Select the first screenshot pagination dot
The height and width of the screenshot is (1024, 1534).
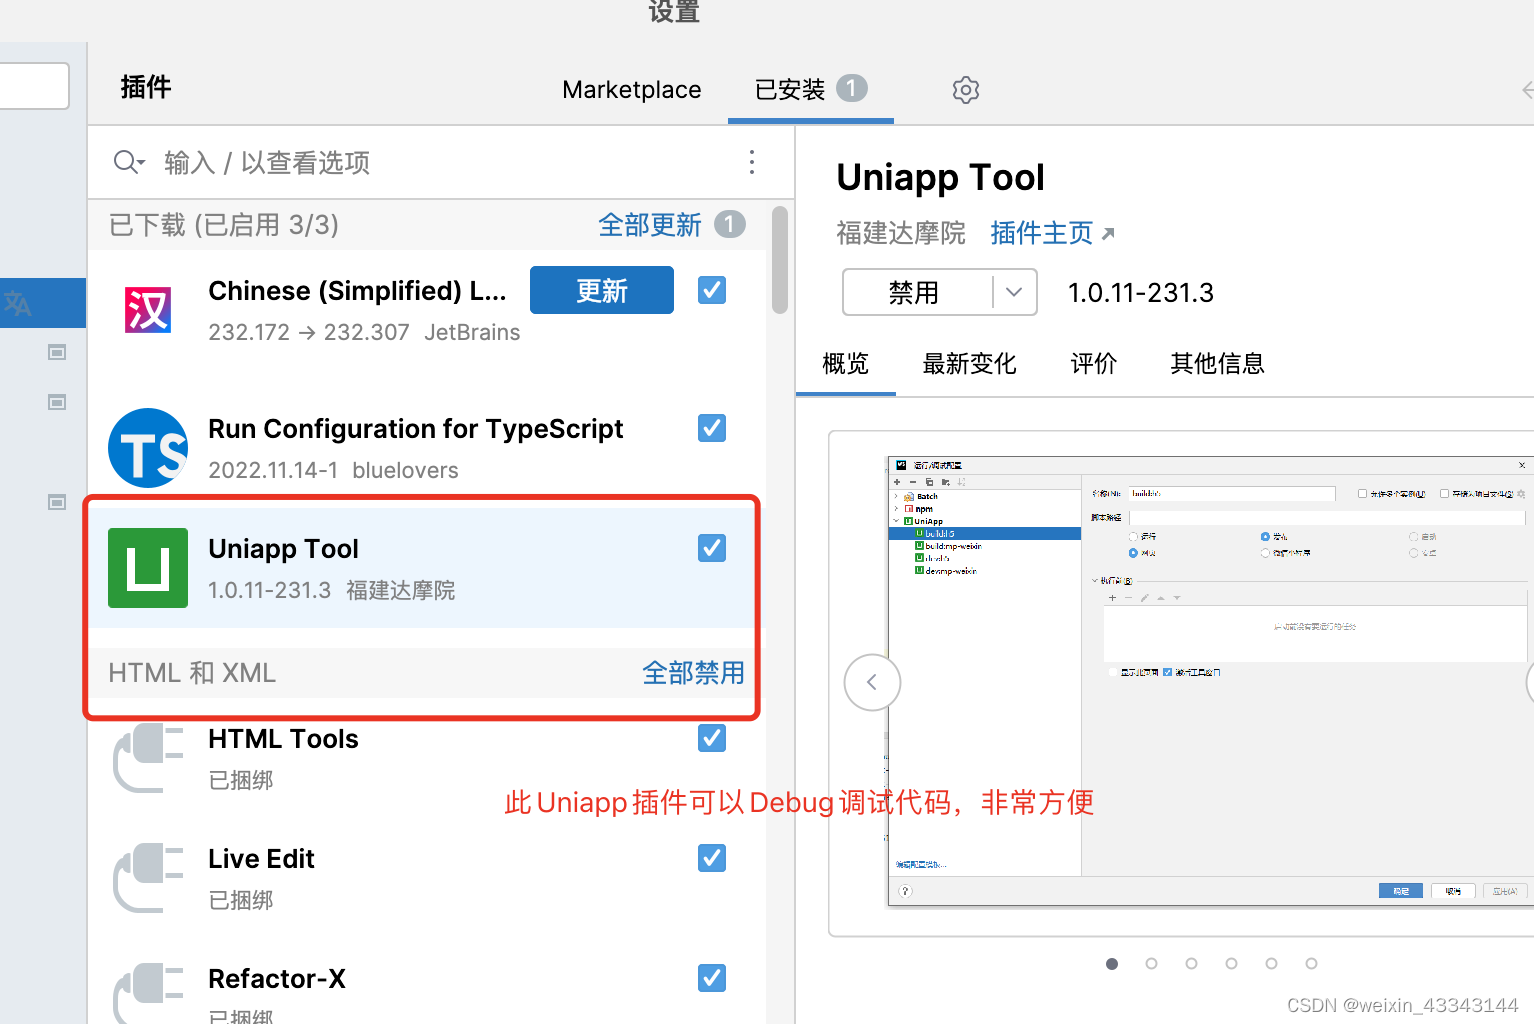1112,963
